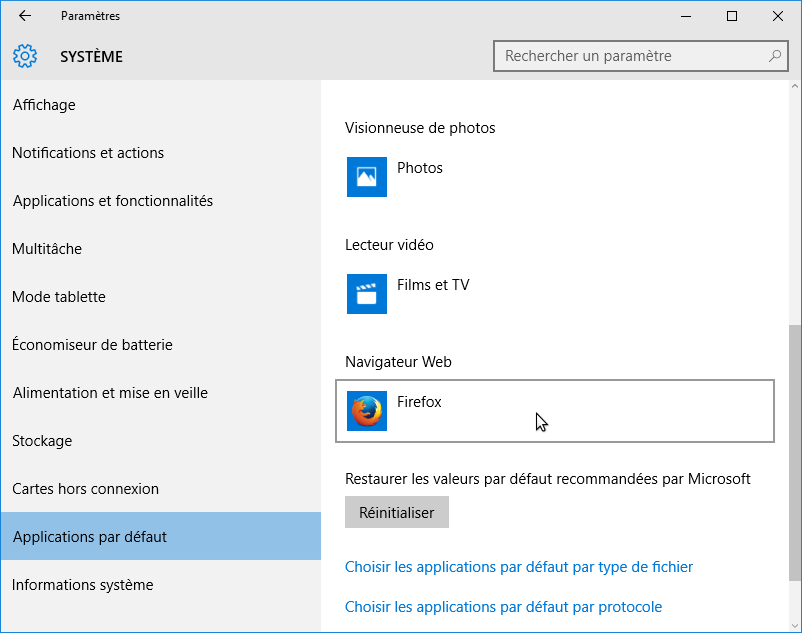The width and height of the screenshot is (802, 633).
Task: Click the Système gear icon
Action: [25, 56]
